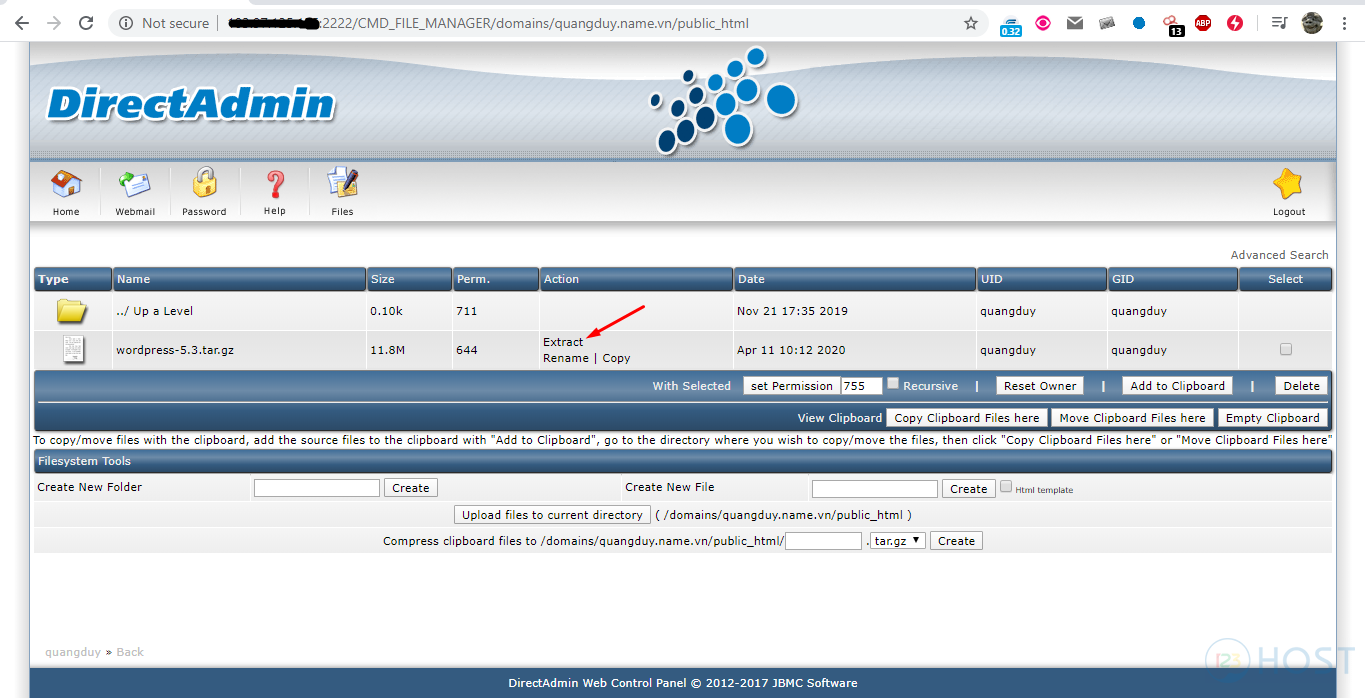Viewport: 1365px width, 698px height.
Task: Click the Reset Owner button
Action: click(1040, 386)
